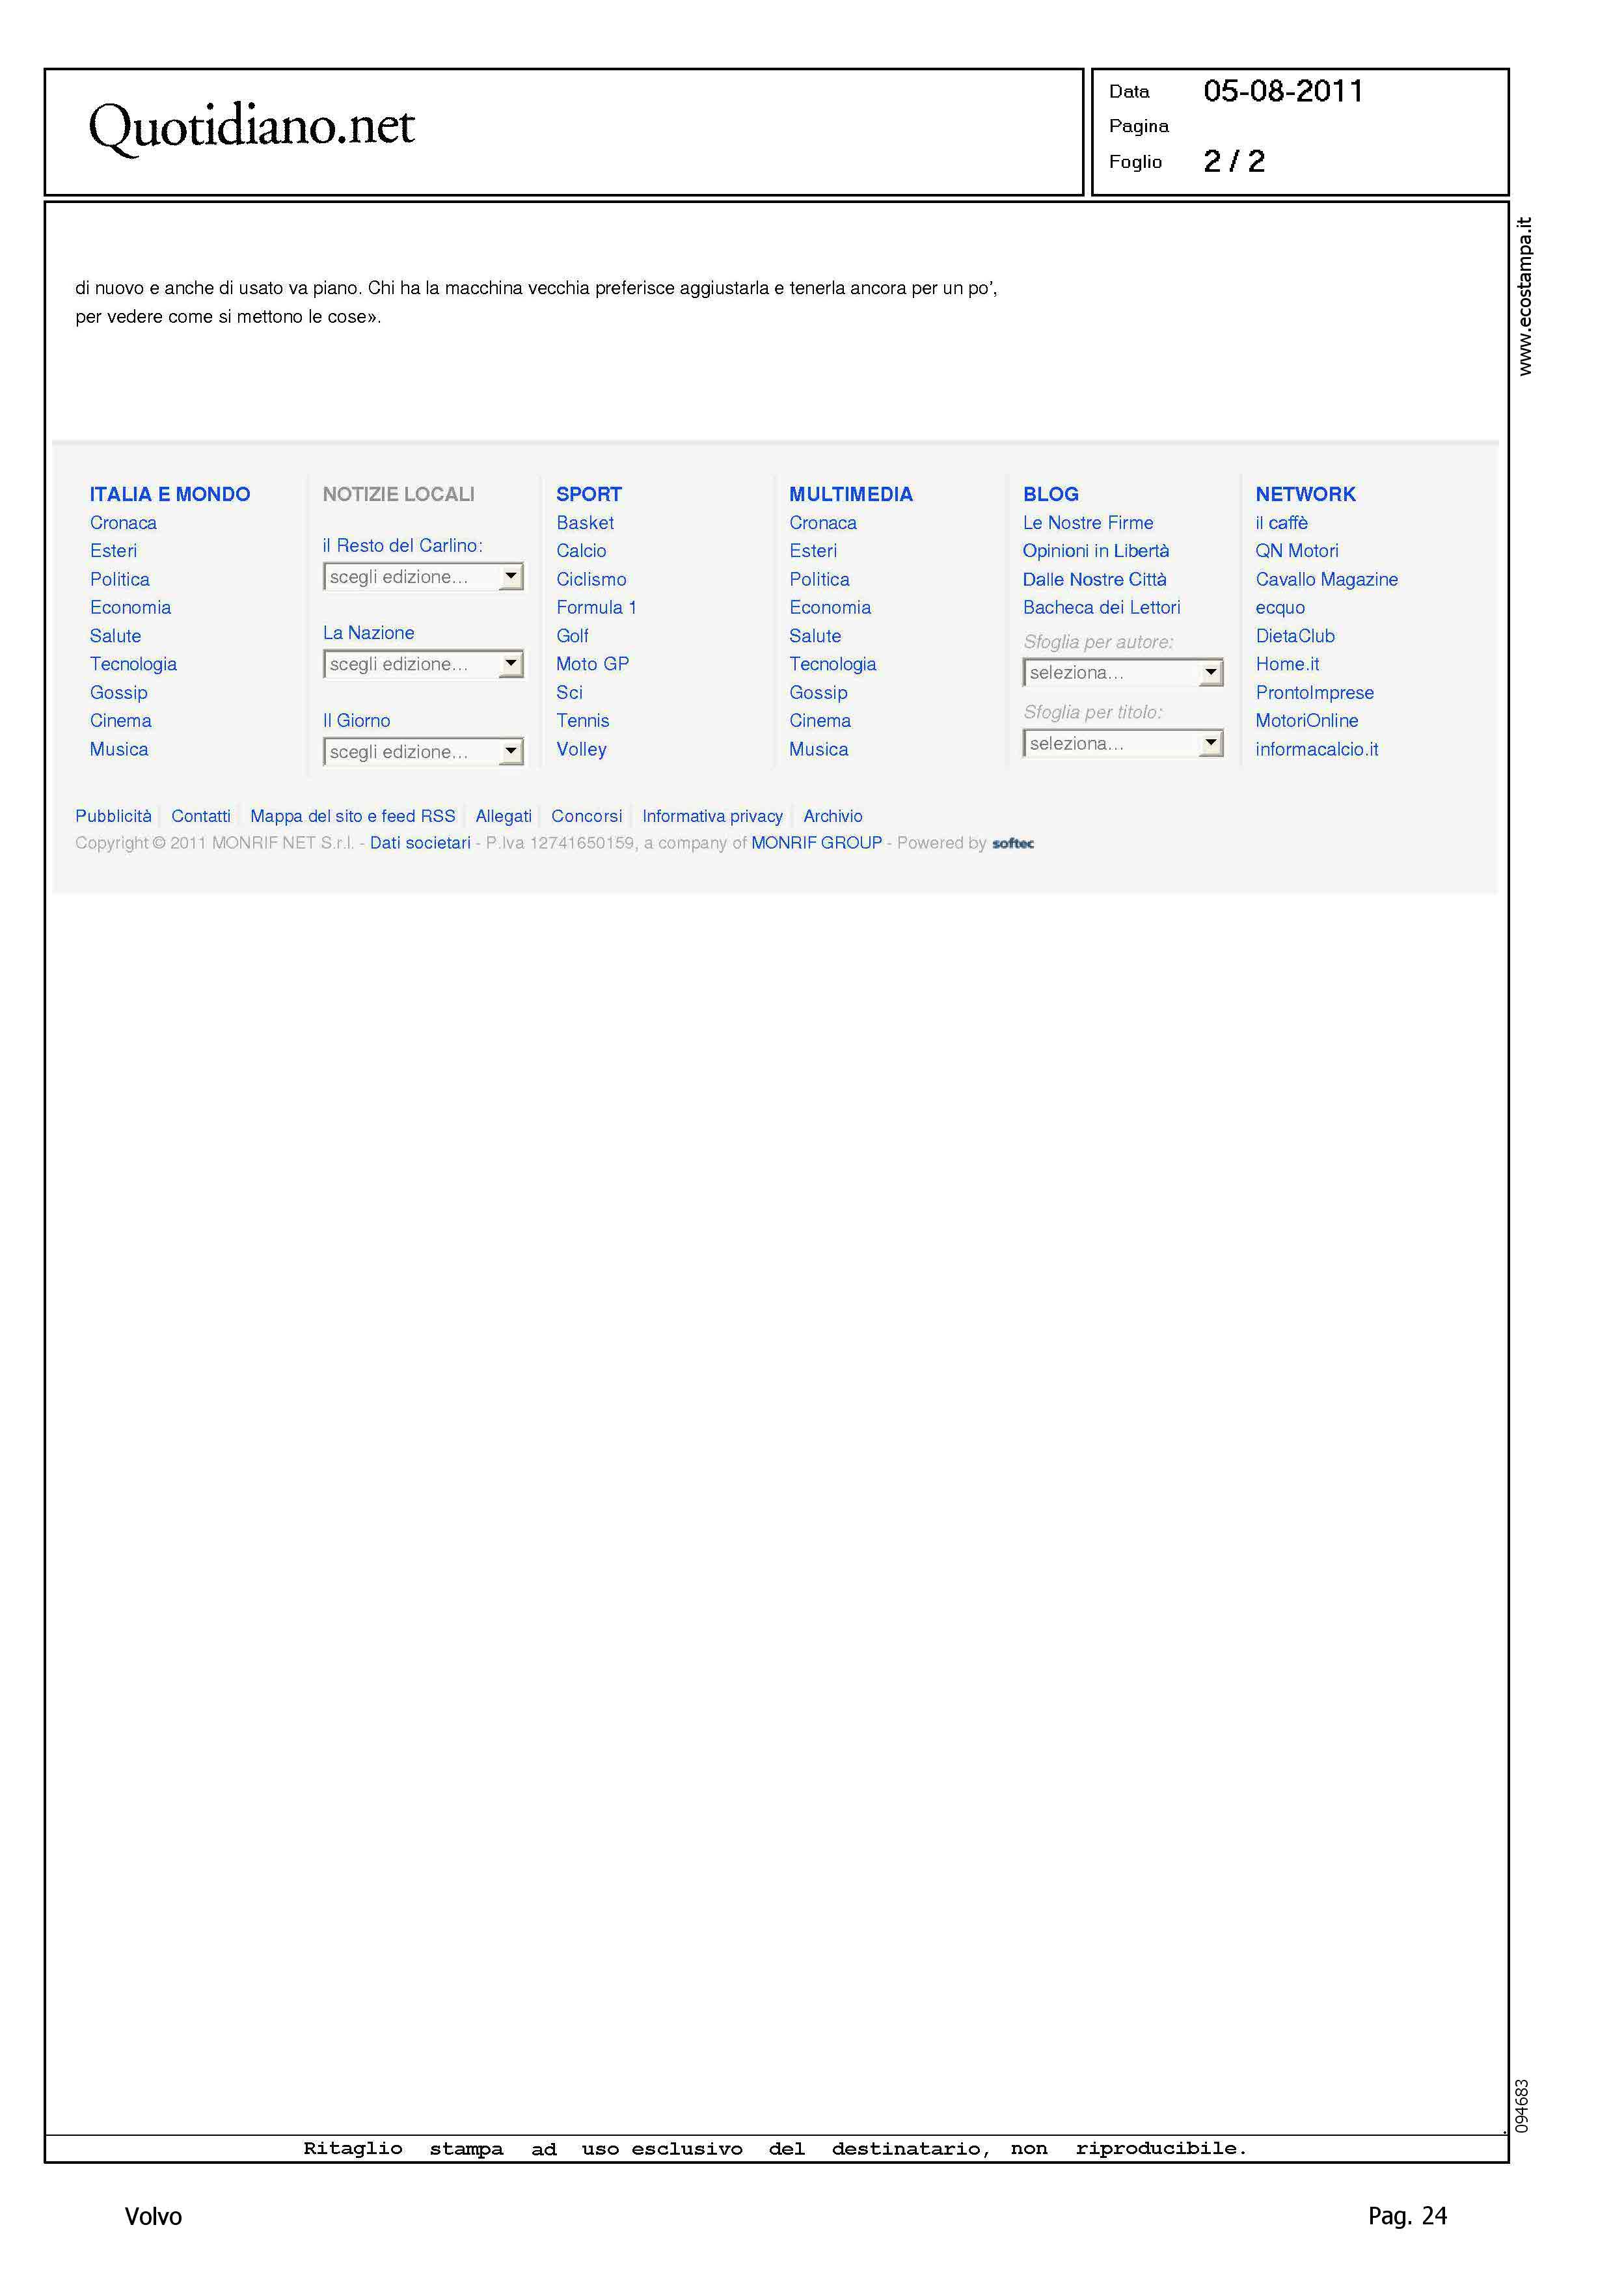Open the Tecnologia link under Italia e Mondo
1624x2279 pixels.
click(133, 664)
